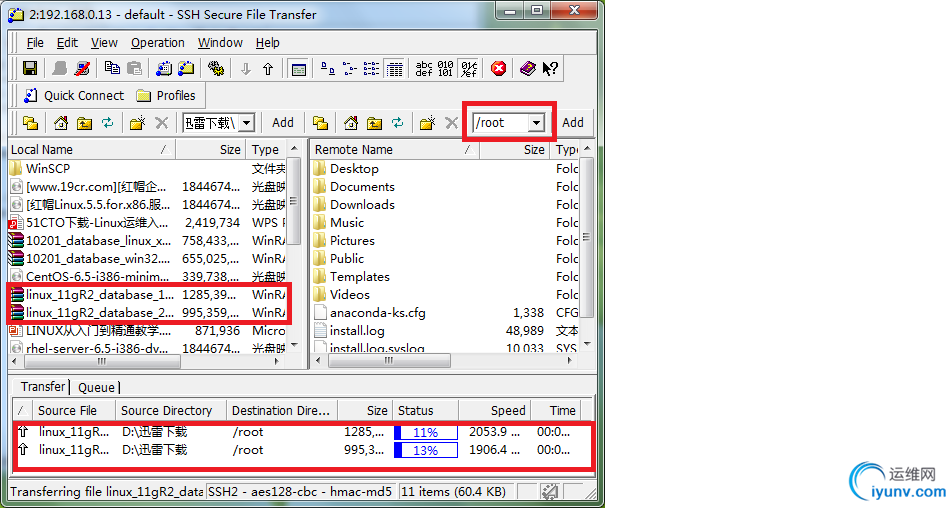Click Add next to remote path
This screenshot has height=508, width=952.
tap(573, 123)
